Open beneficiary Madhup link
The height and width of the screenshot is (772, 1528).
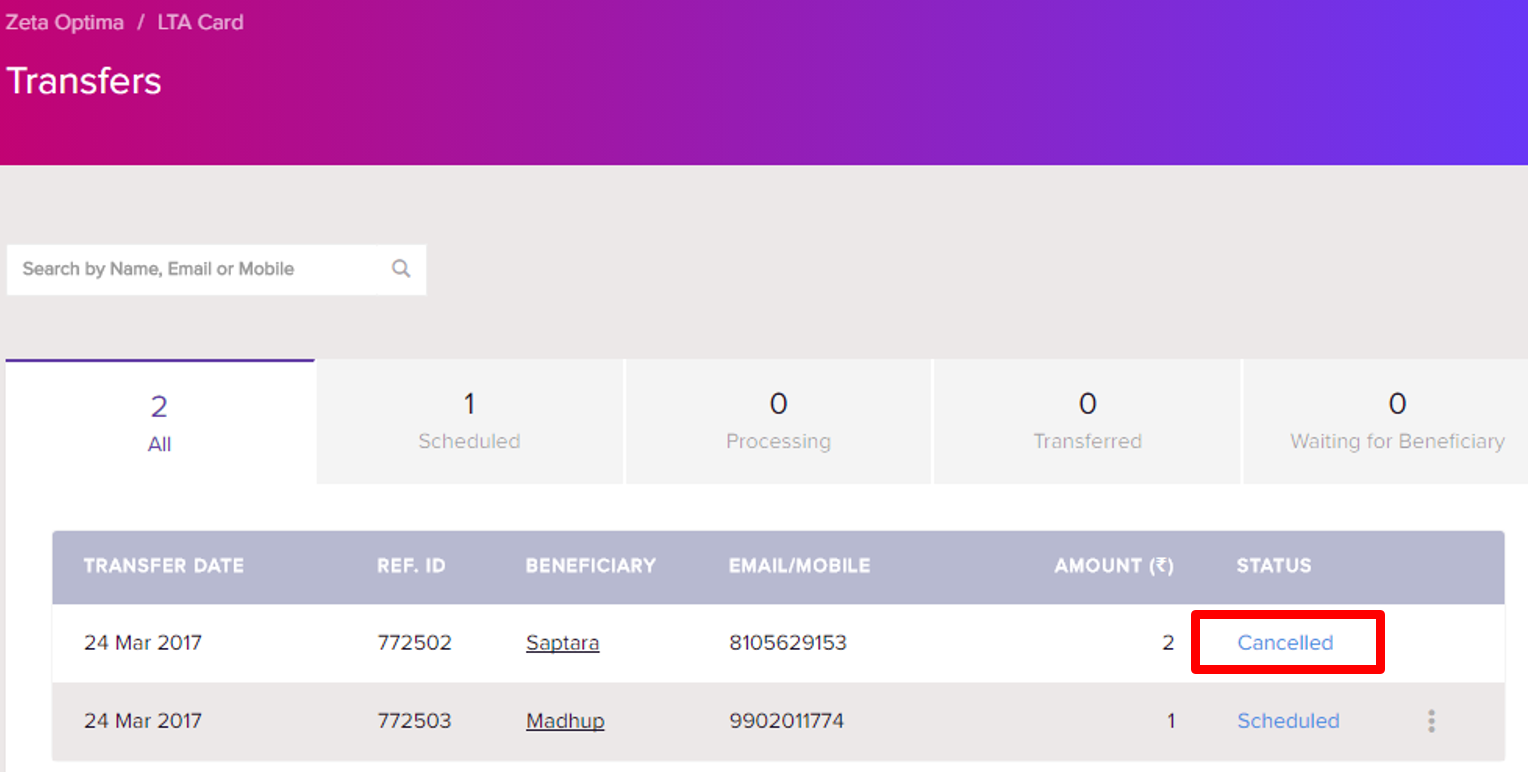pos(565,721)
